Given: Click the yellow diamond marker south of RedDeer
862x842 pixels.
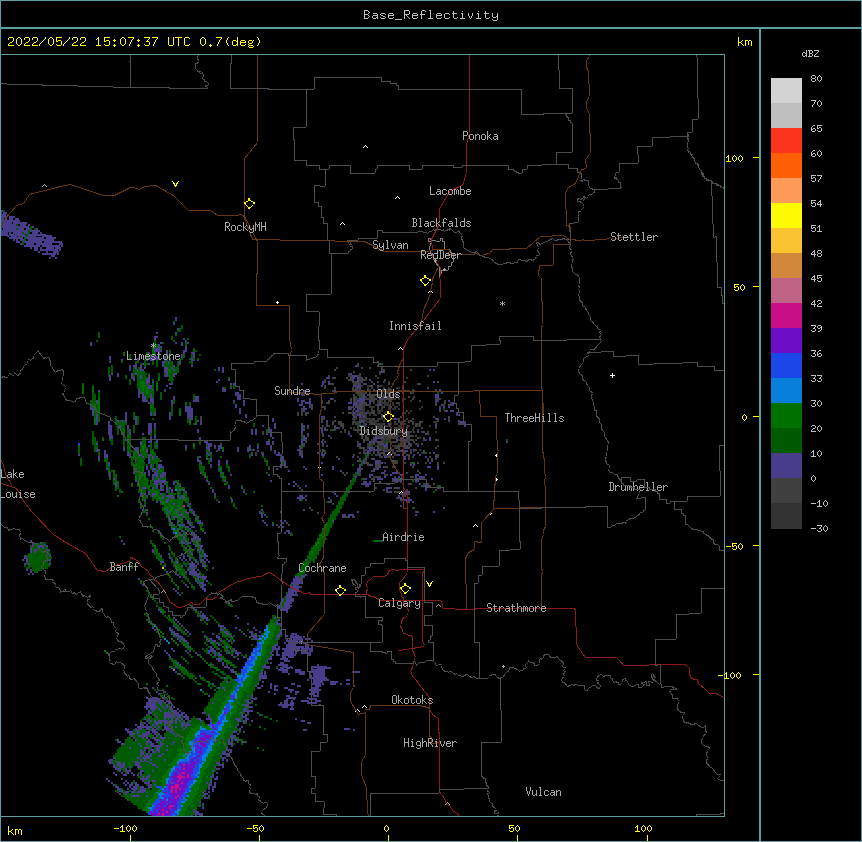Looking at the screenshot, I should pyautogui.click(x=426, y=281).
